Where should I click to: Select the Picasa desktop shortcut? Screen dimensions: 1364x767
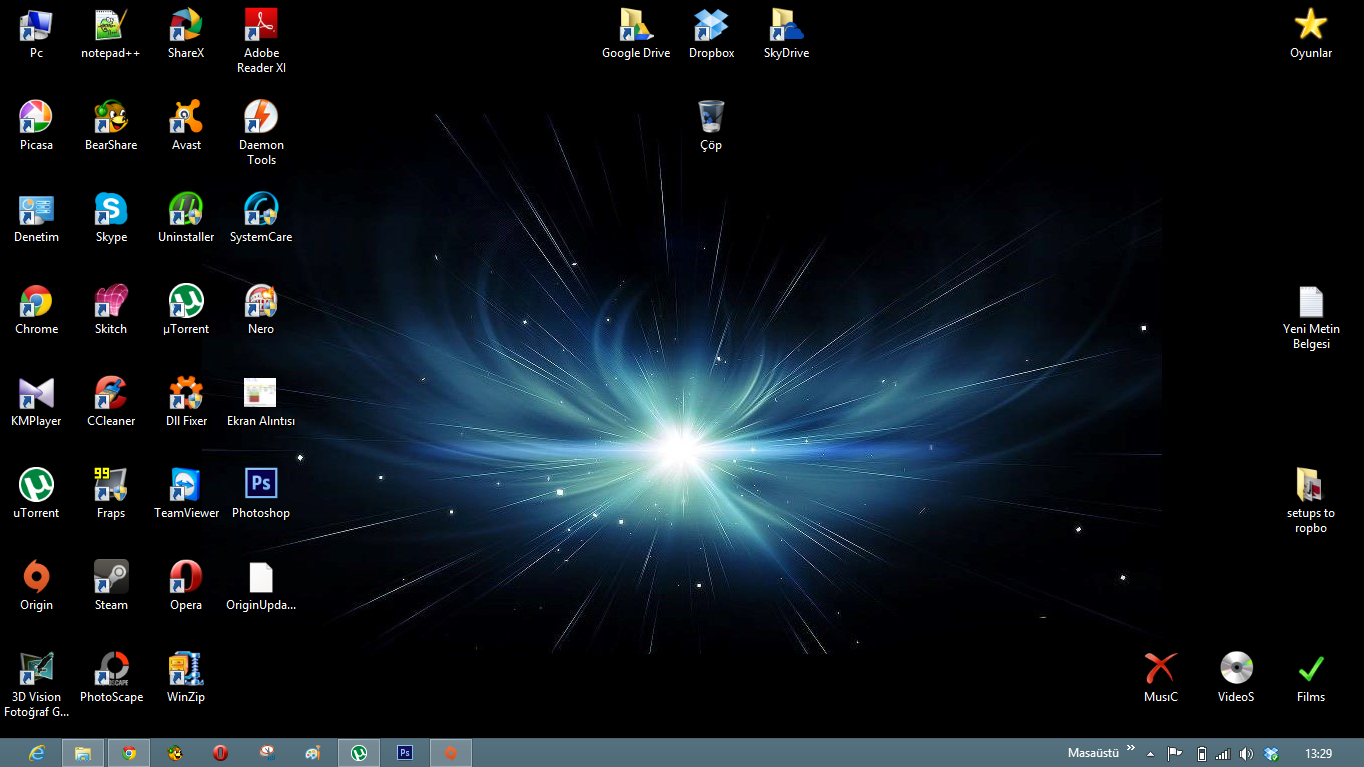pos(36,125)
